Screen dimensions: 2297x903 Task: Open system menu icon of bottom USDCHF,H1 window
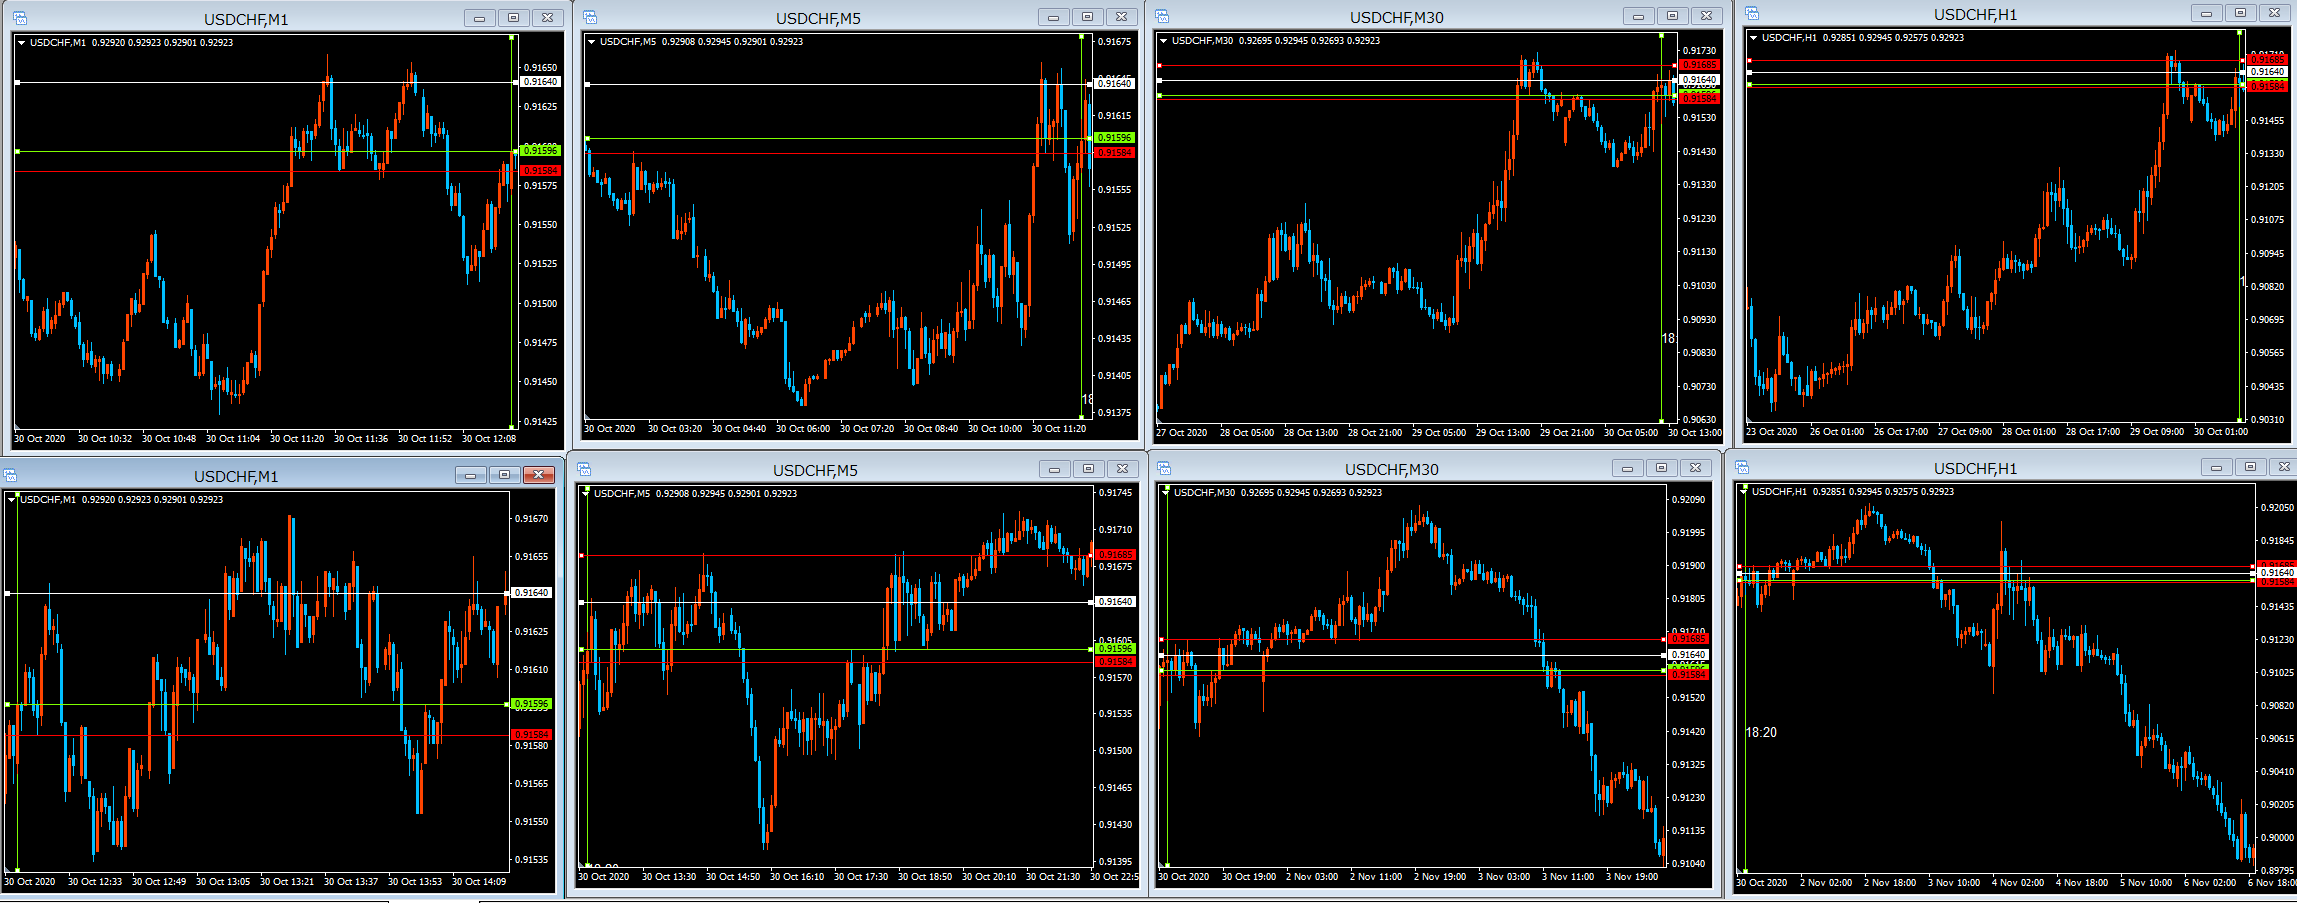pyautogui.click(x=1742, y=467)
